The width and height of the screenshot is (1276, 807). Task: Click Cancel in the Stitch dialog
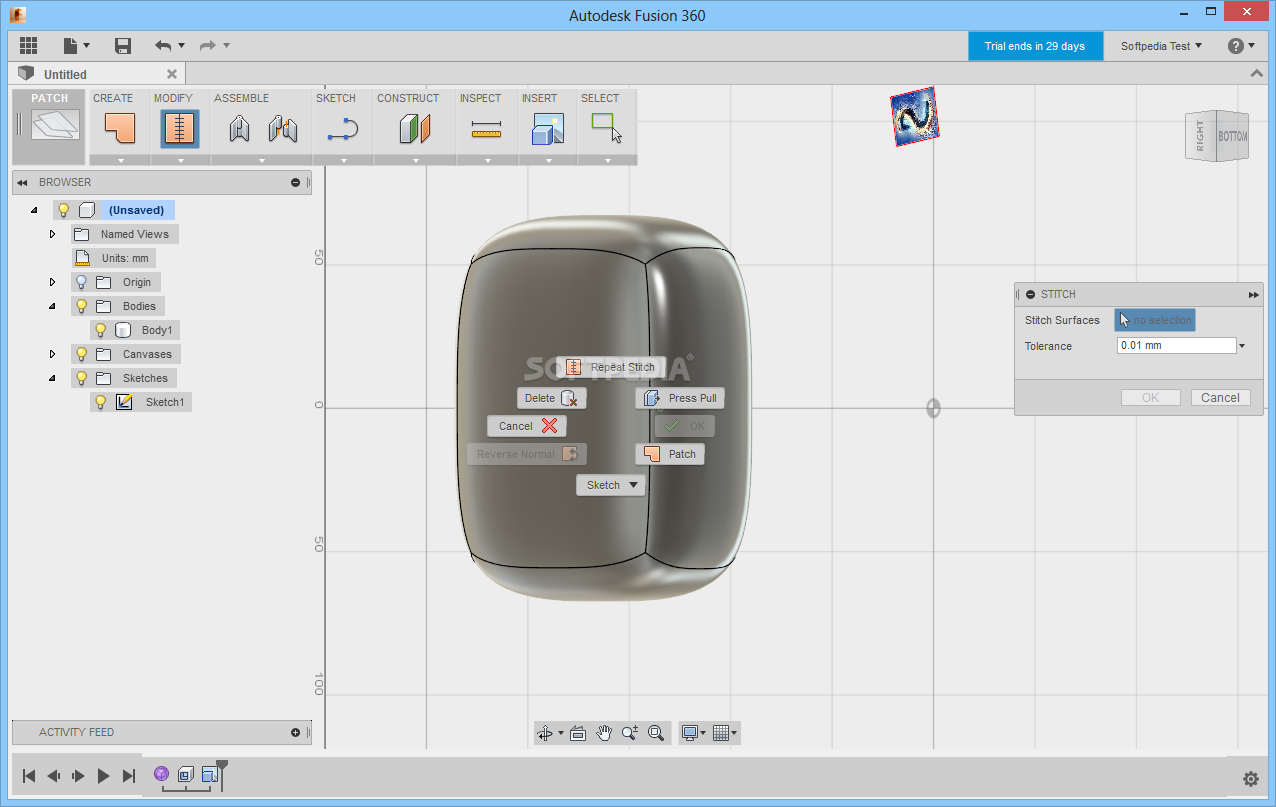pos(1220,398)
